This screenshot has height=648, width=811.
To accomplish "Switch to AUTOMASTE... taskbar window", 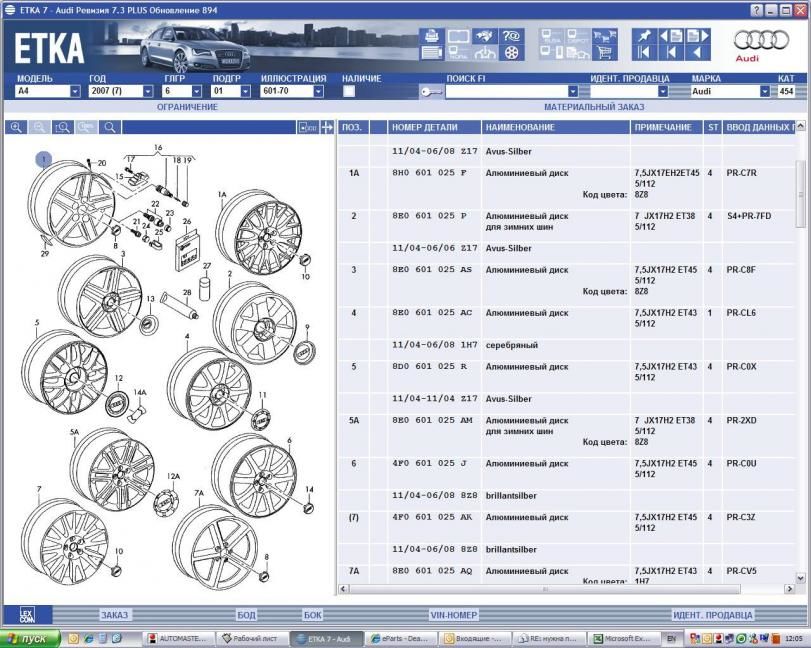I will point(179,639).
